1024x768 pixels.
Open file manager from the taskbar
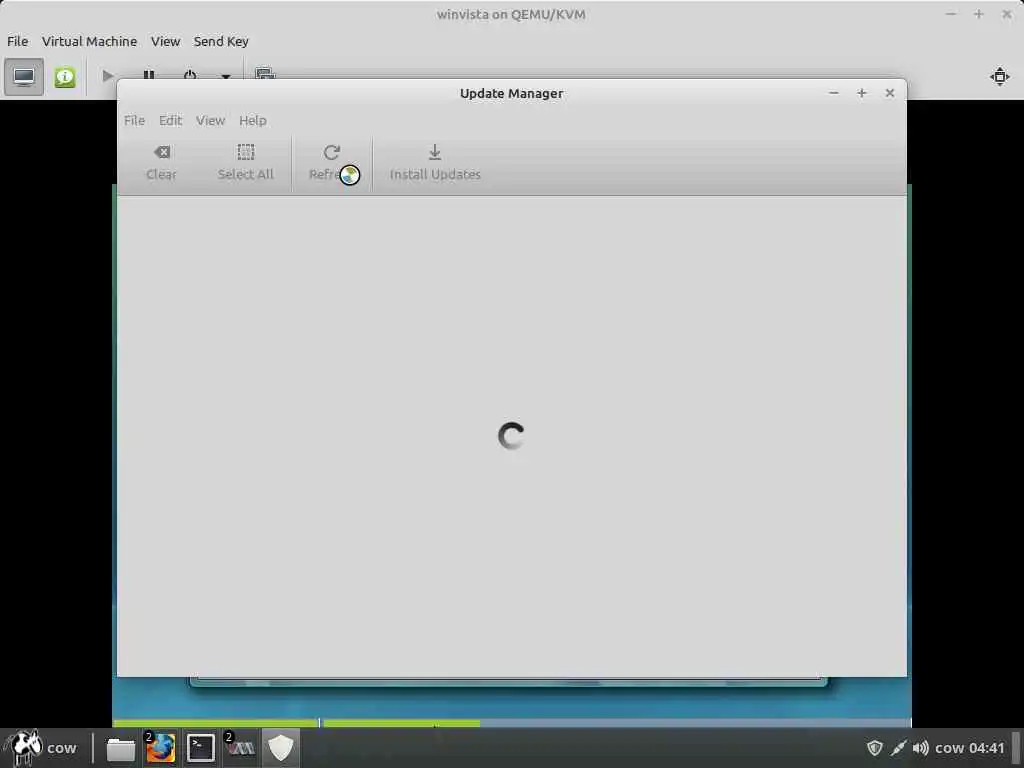coord(121,748)
